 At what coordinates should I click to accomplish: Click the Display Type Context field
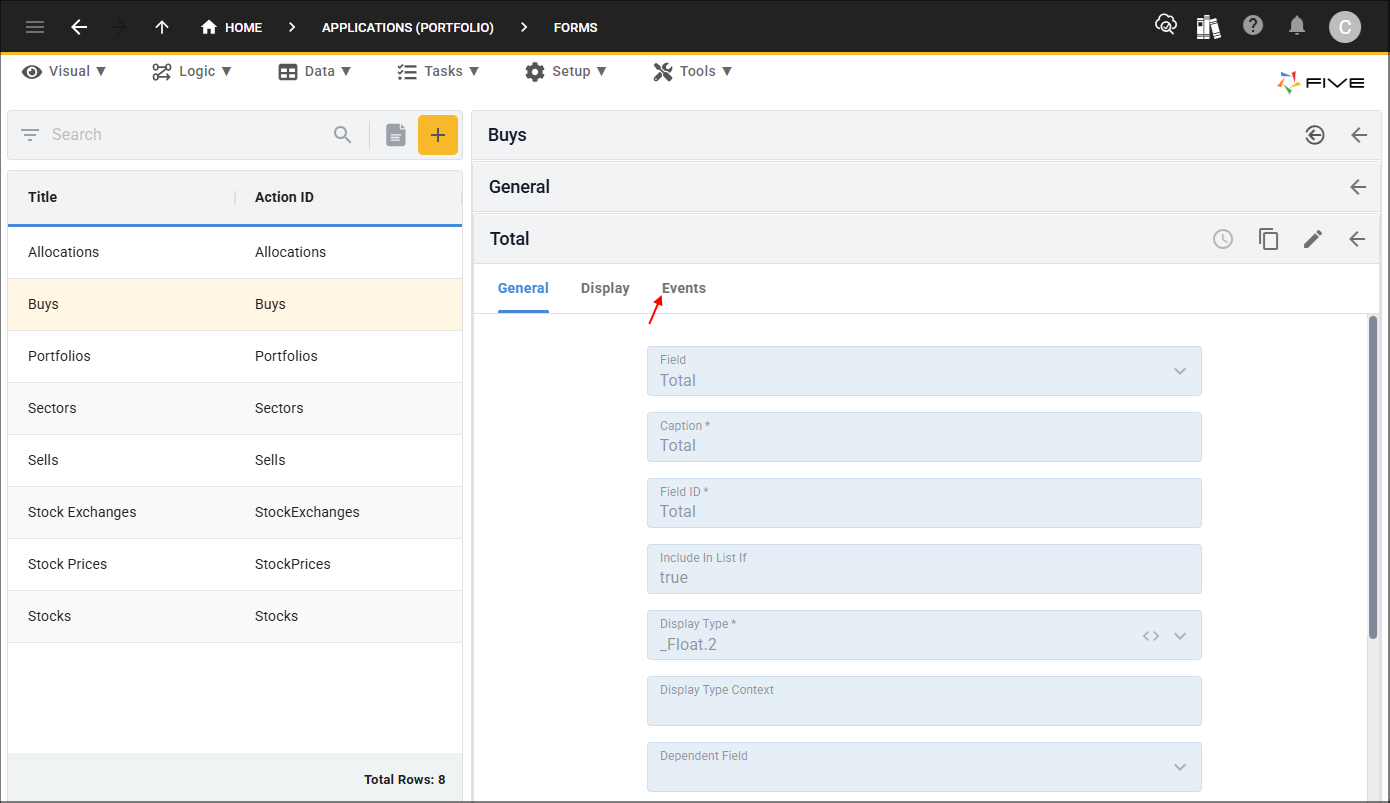(x=924, y=701)
